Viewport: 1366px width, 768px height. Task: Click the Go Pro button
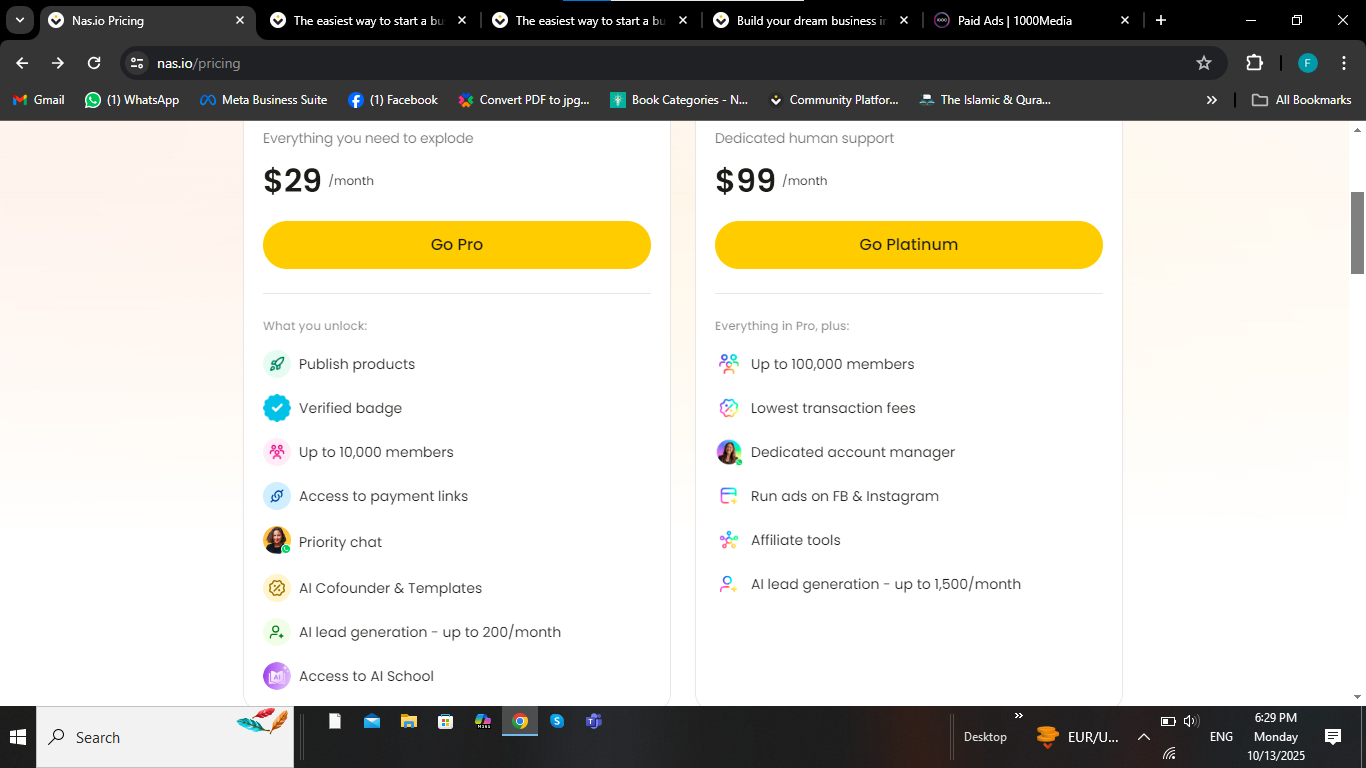coord(456,244)
